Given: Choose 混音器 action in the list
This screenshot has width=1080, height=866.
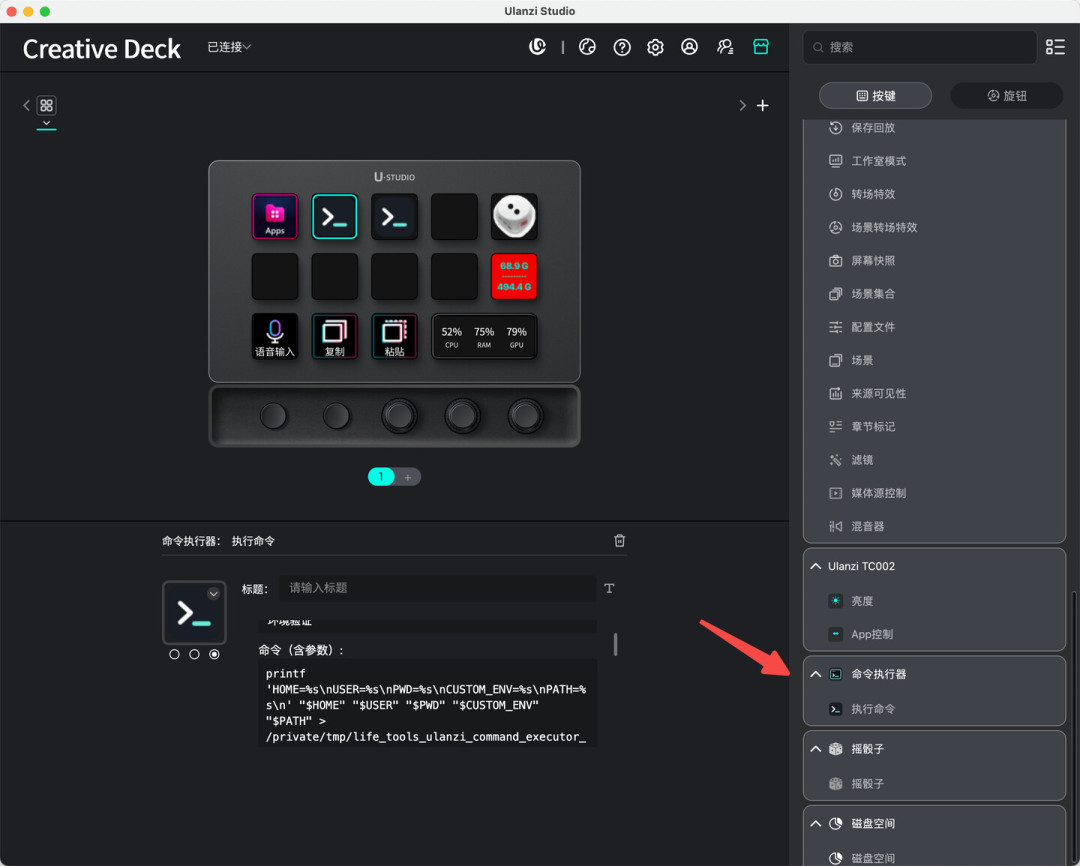Looking at the screenshot, I should 867,526.
